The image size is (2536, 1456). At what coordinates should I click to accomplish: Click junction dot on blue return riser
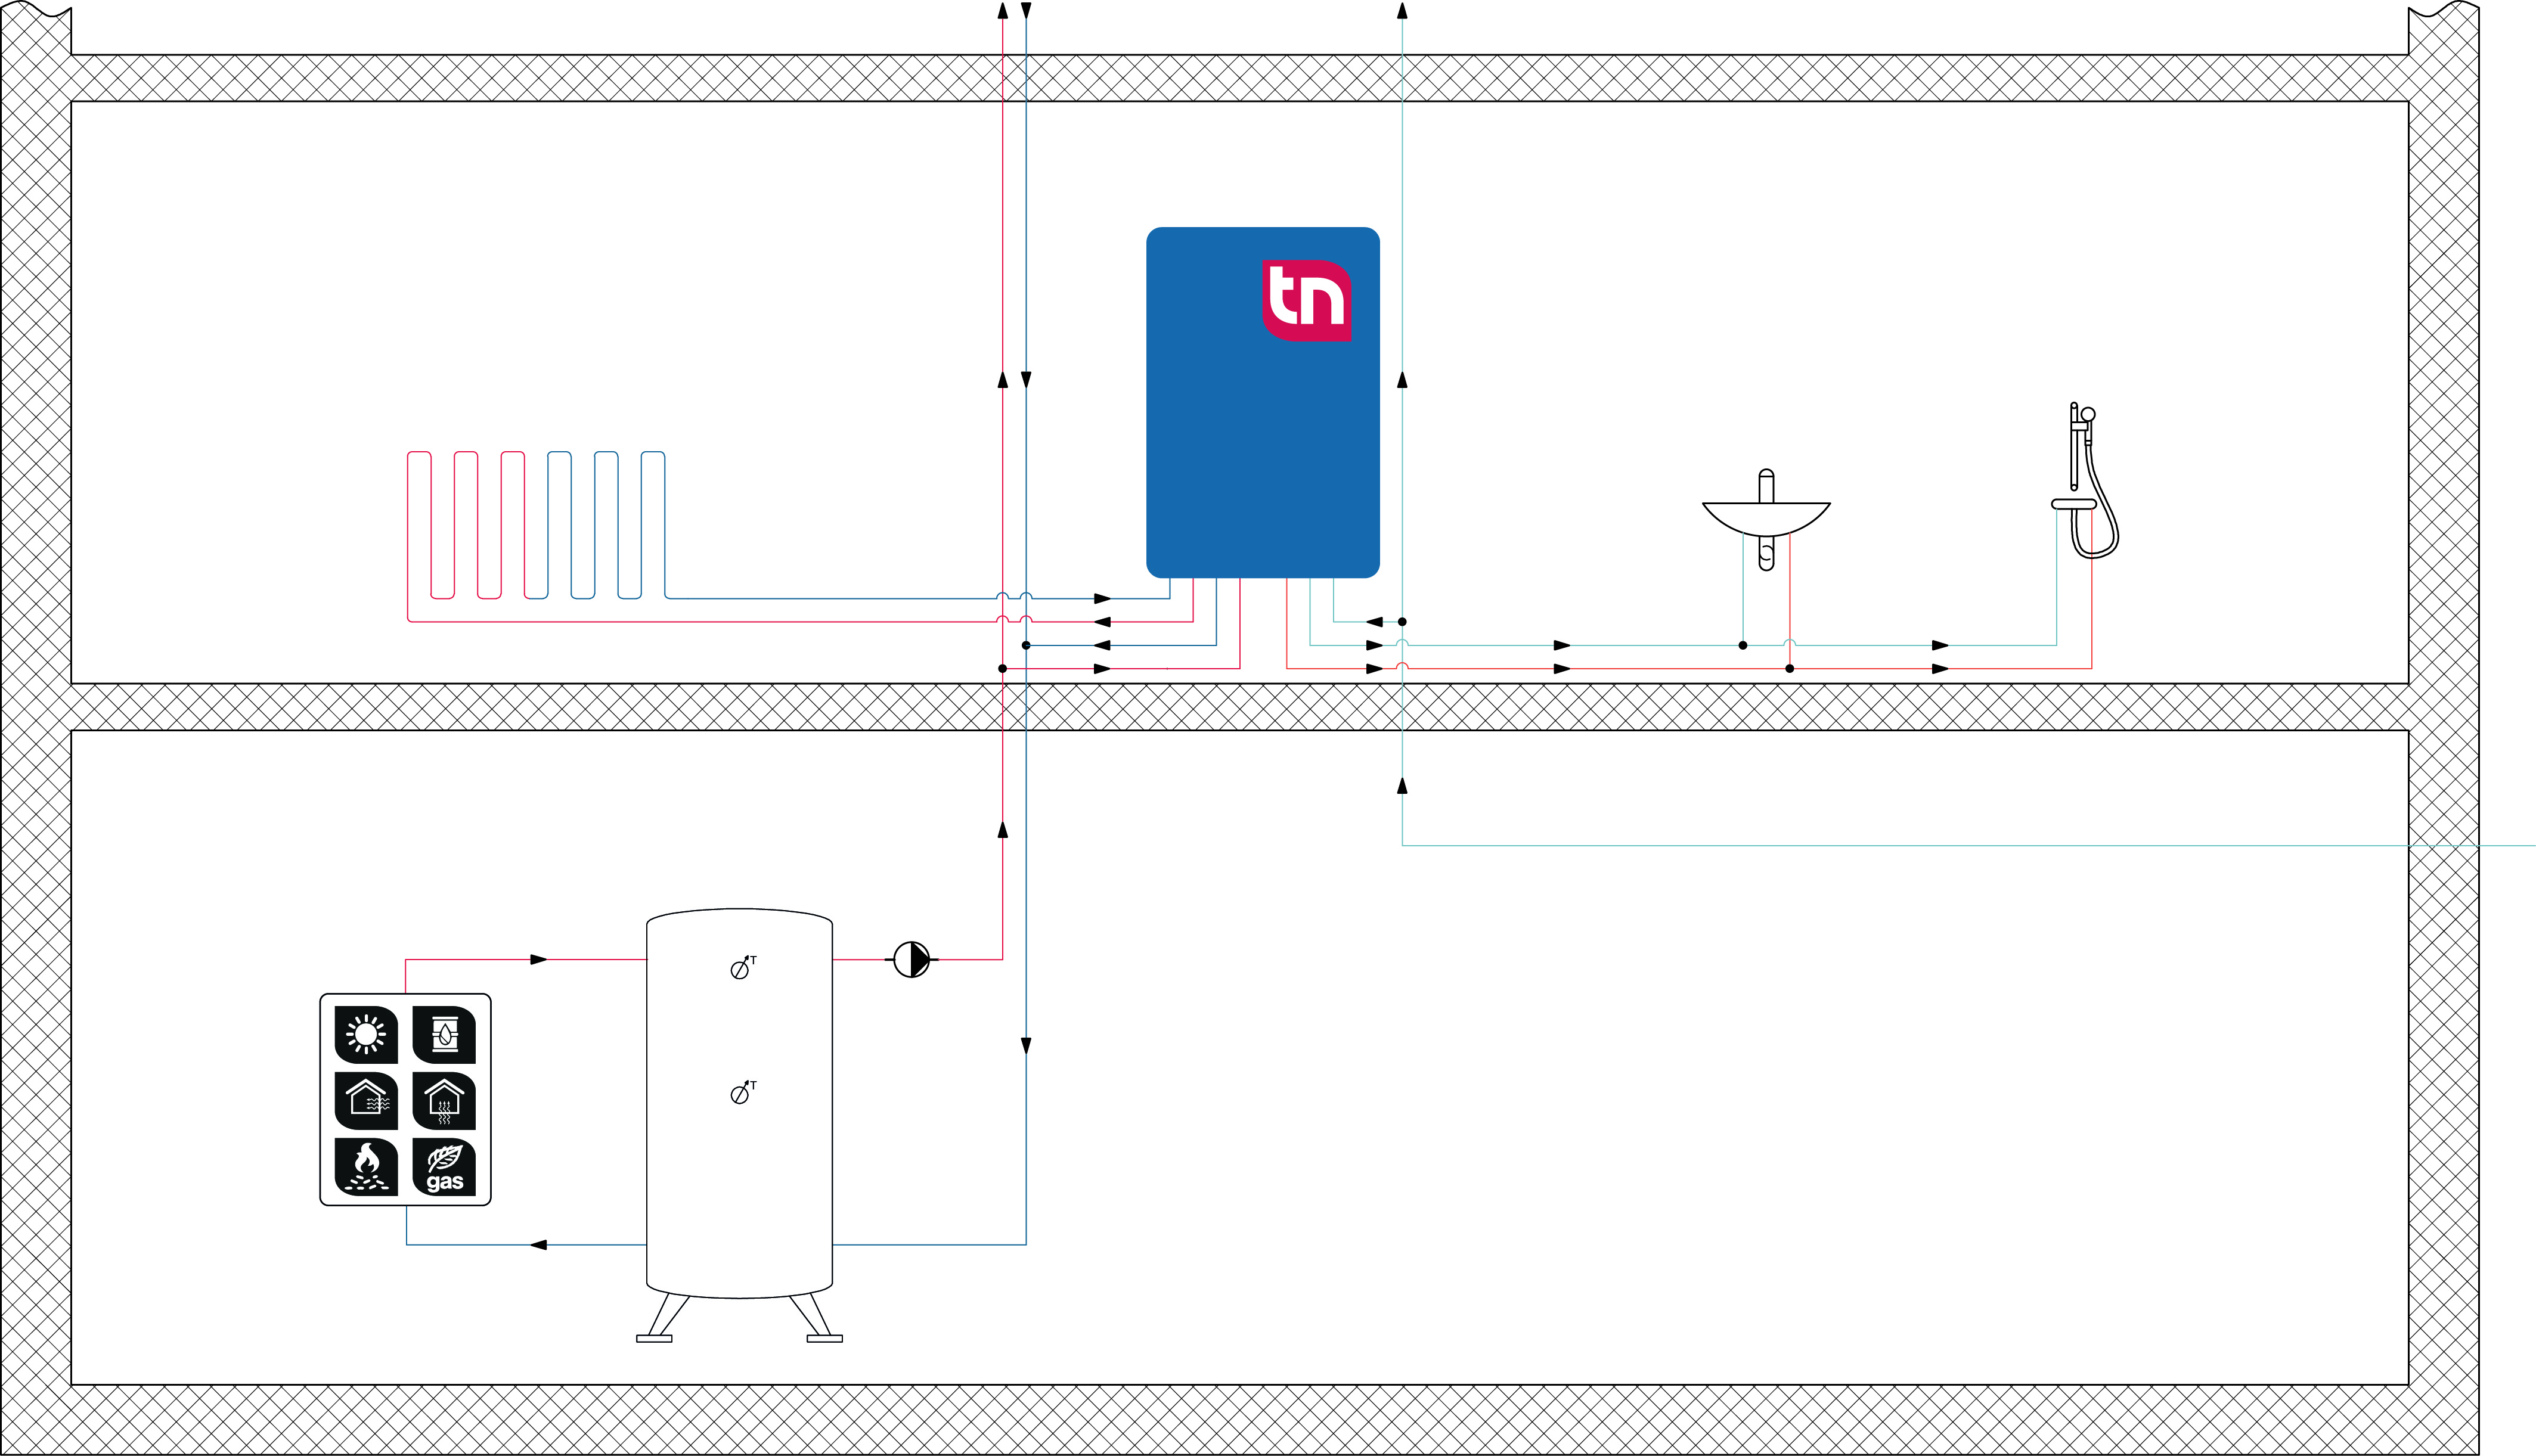tap(1026, 645)
